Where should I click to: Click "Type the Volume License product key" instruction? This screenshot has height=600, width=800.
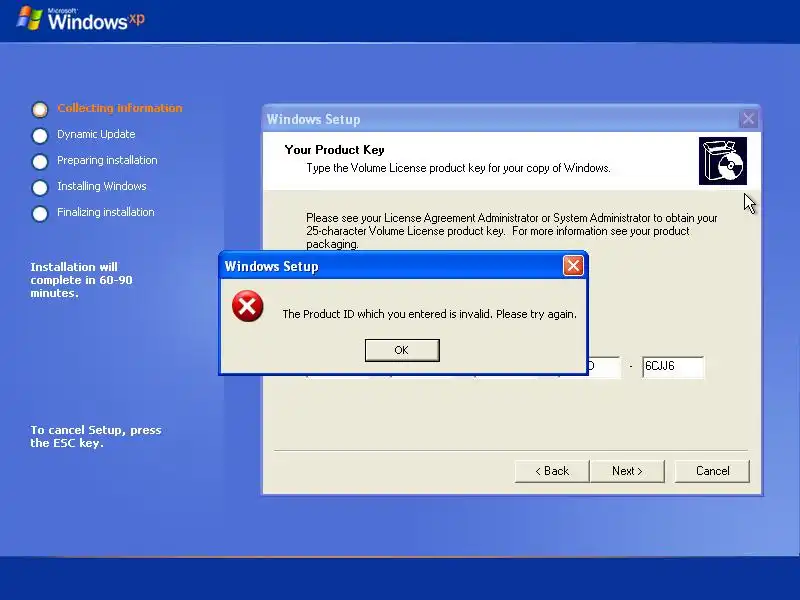point(458,168)
